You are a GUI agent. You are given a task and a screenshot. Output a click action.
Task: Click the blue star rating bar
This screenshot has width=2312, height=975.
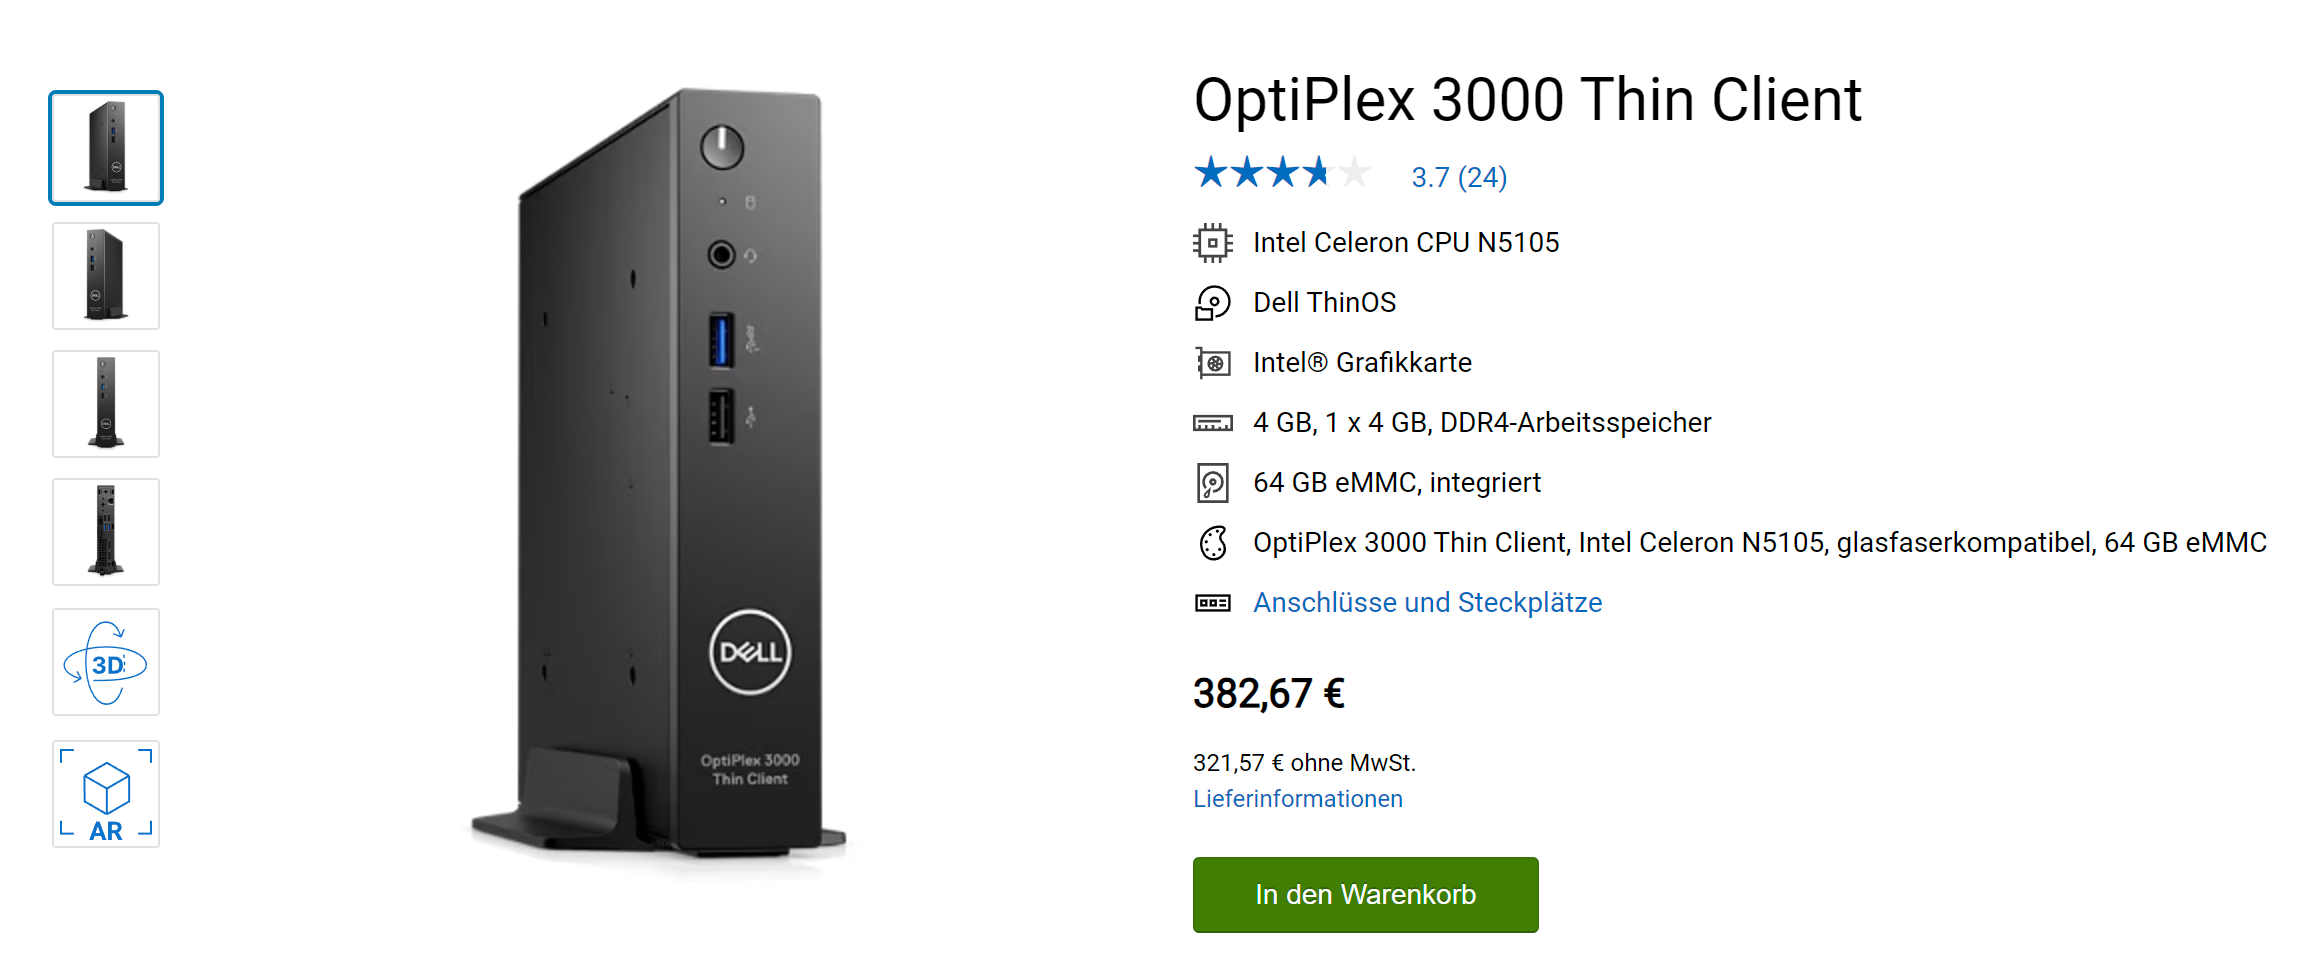[1282, 173]
